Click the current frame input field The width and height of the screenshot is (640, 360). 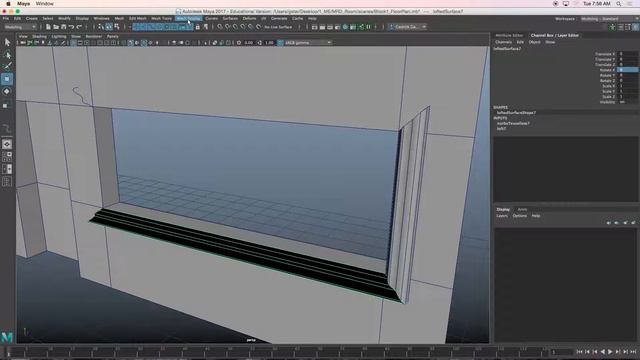point(561,352)
